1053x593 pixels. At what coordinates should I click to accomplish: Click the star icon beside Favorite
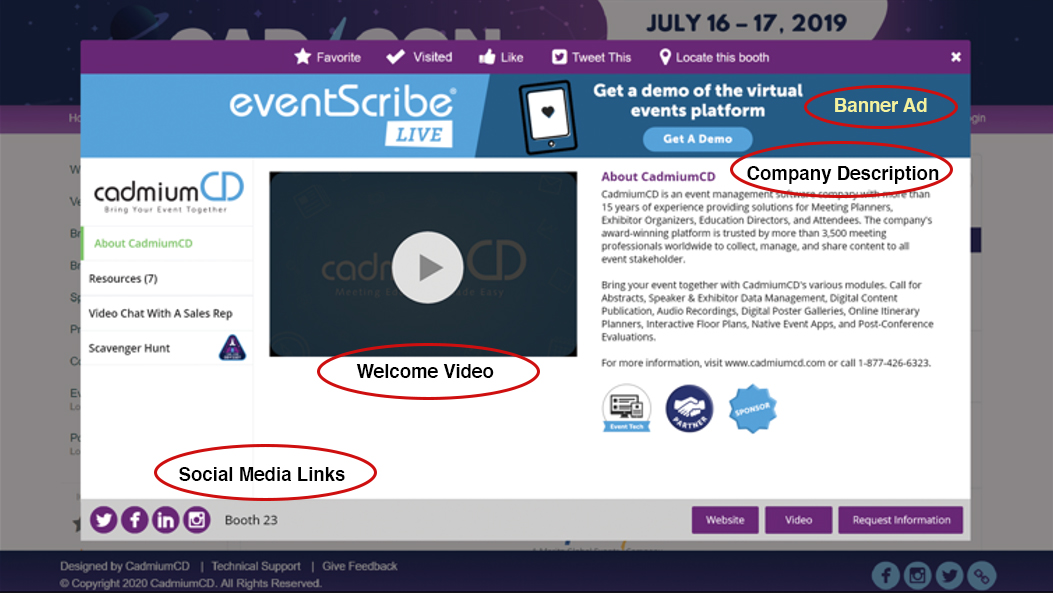pyautogui.click(x=303, y=56)
